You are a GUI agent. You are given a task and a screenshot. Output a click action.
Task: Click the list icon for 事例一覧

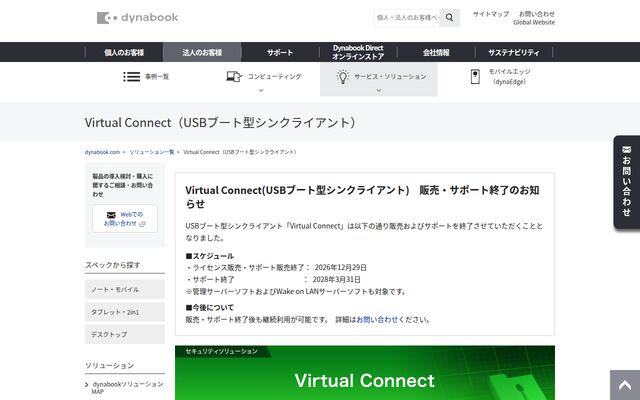[131, 76]
